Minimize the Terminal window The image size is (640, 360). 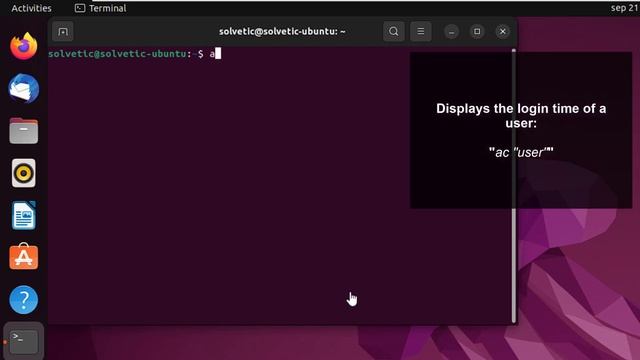click(451, 31)
